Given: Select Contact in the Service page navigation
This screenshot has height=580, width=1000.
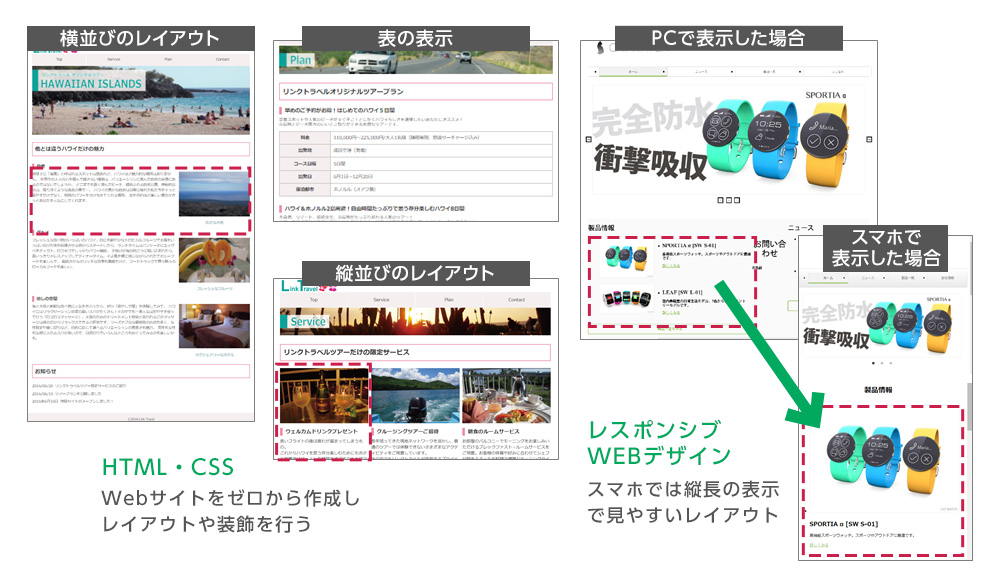Looking at the screenshot, I should (517, 299).
